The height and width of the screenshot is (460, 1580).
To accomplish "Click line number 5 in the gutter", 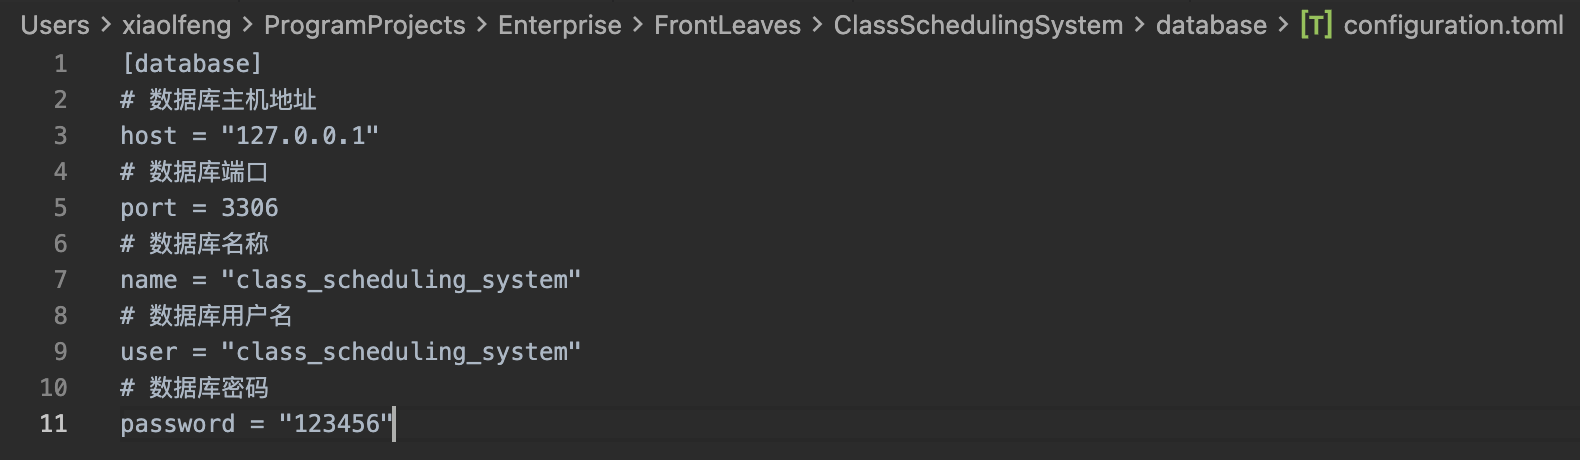I will click(60, 208).
